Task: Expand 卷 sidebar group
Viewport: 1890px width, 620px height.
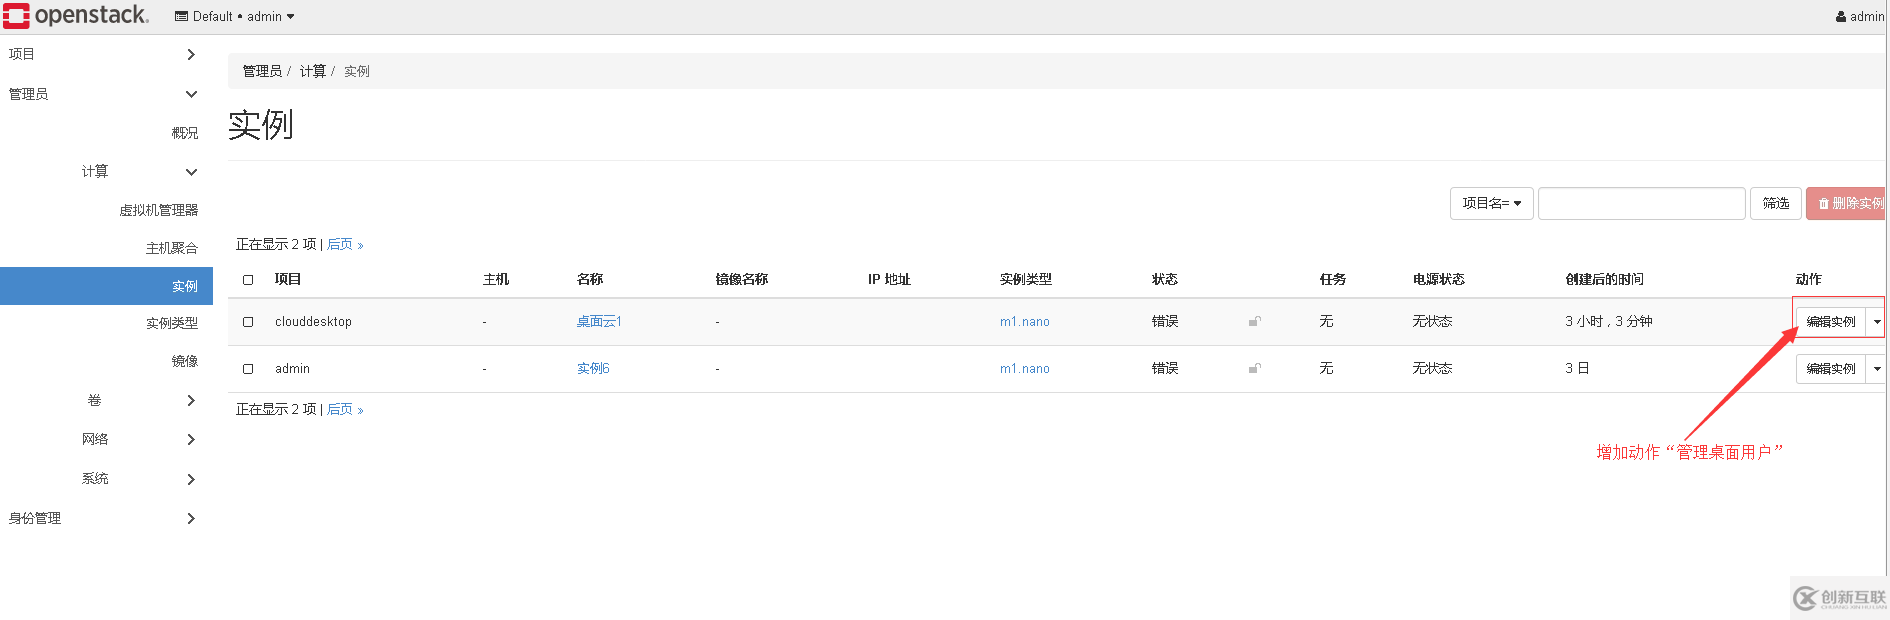Action: pos(191,400)
